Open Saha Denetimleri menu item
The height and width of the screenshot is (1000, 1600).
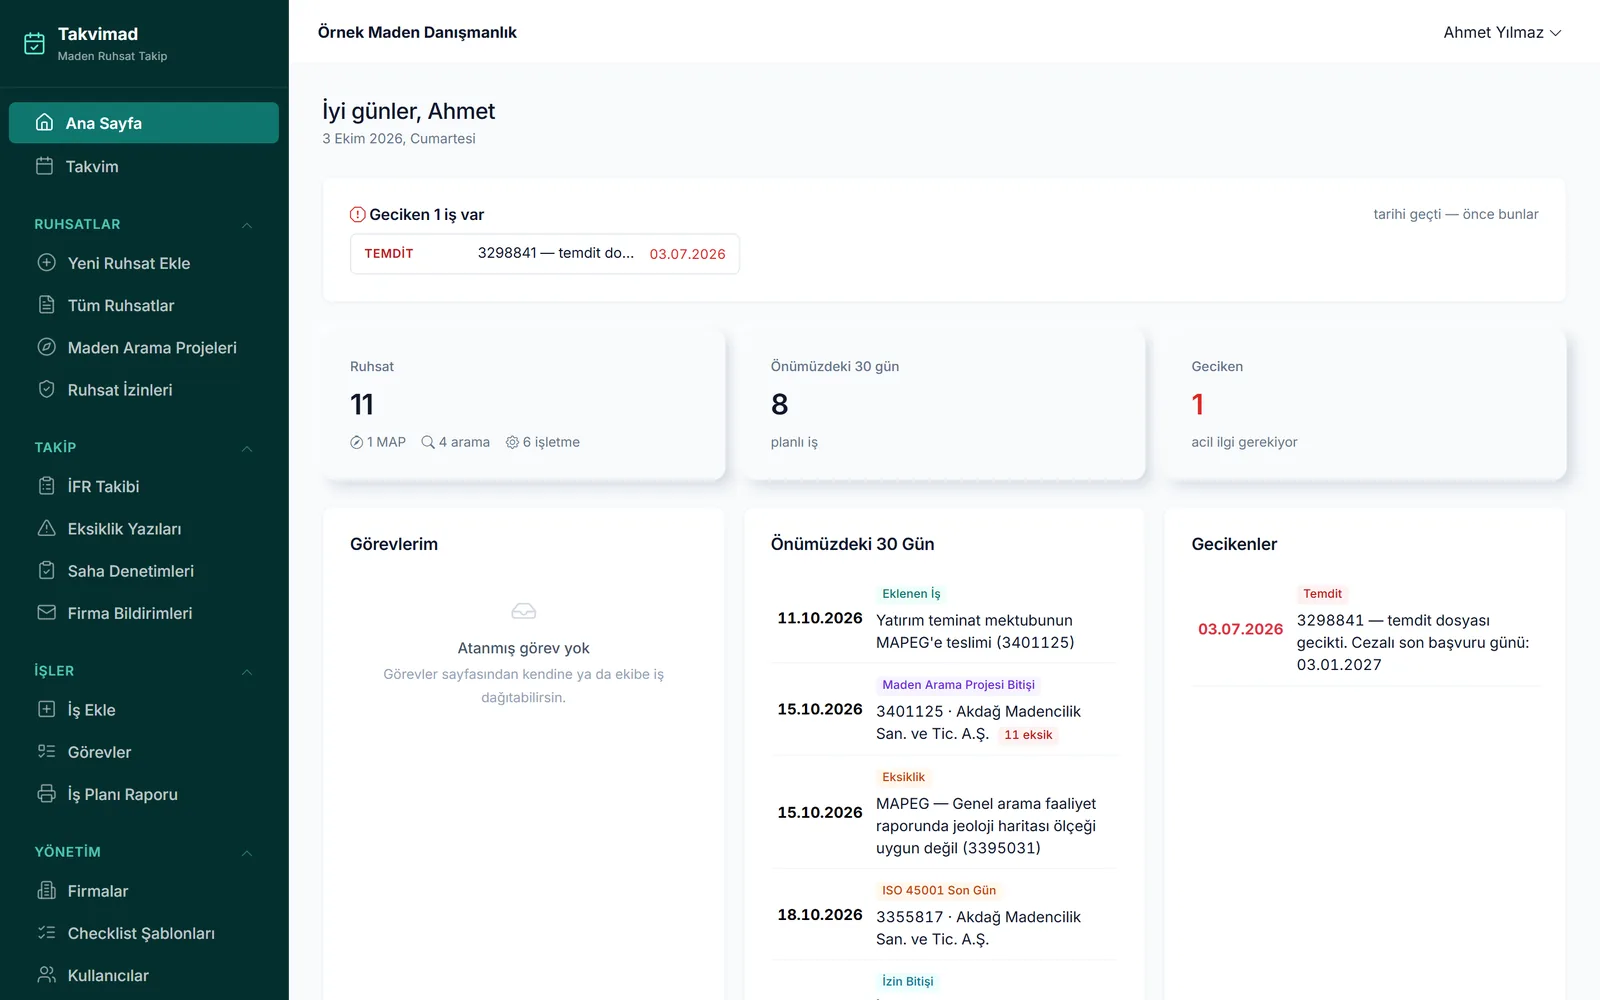(144, 570)
